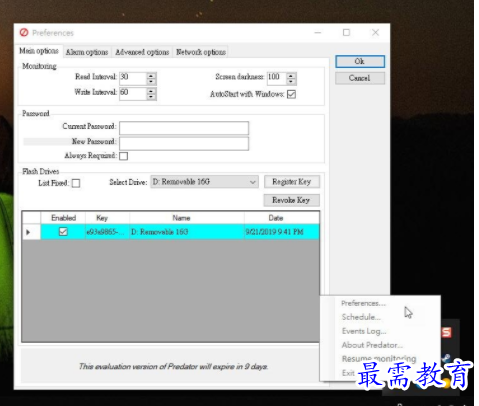Click the Cancel button
Image resolution: width=479 pixels, height=406 pixels.
click(x=360, y=78)
